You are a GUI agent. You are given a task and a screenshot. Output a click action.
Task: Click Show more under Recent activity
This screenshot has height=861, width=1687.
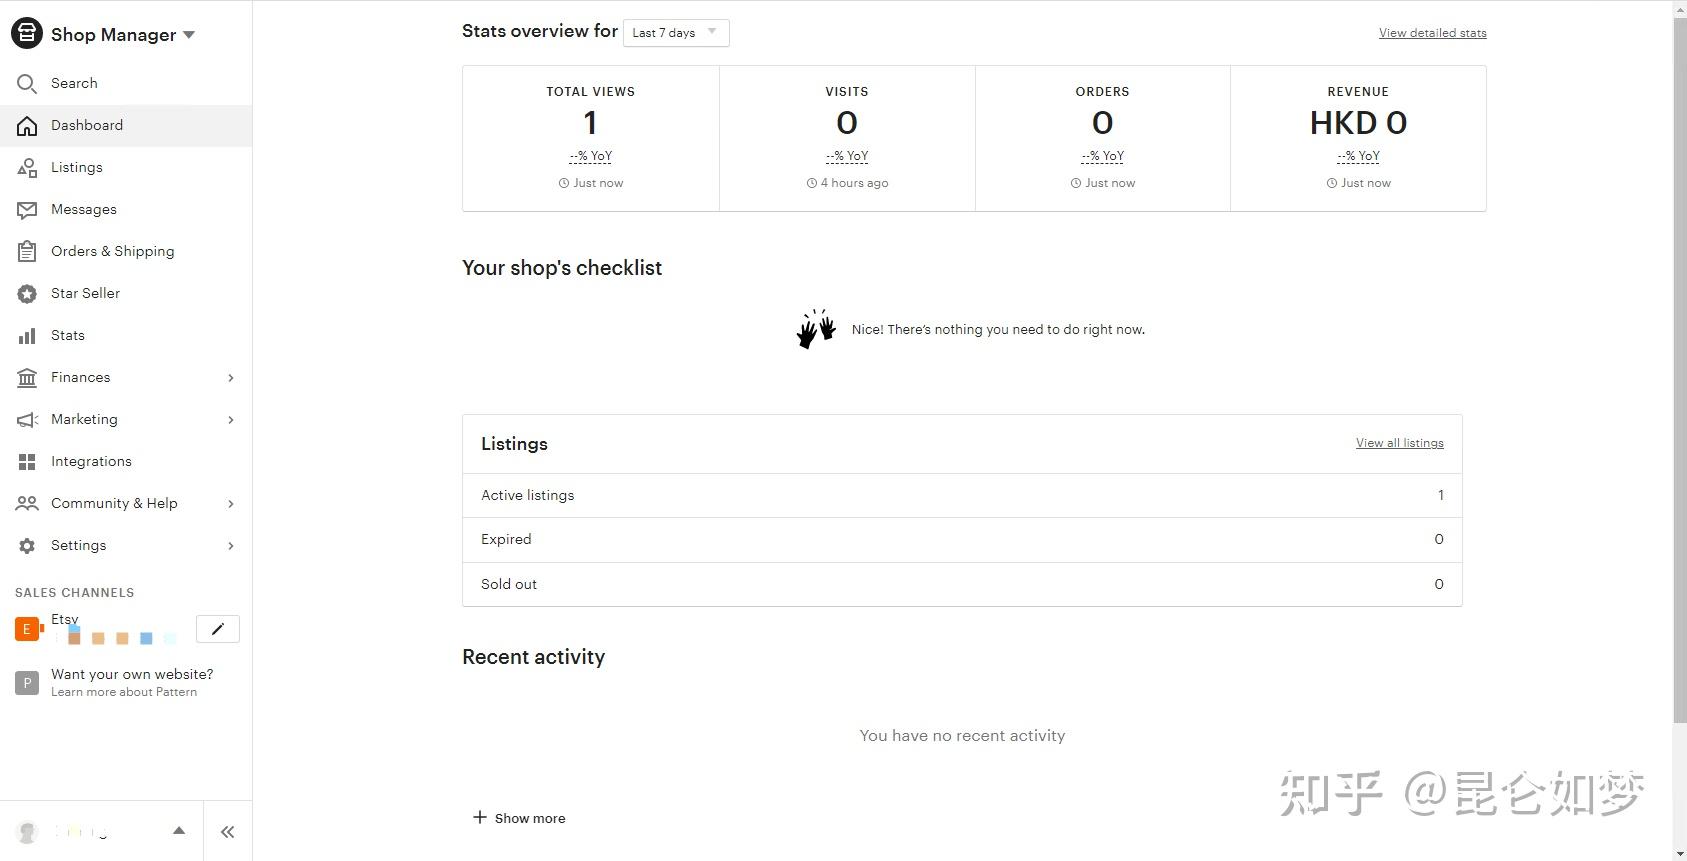(519, 818)
